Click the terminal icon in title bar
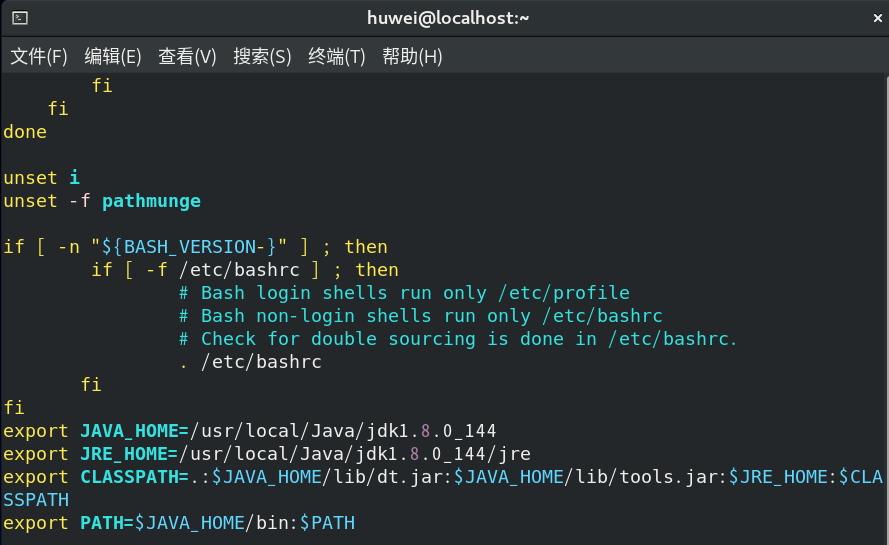The width and height of the screenshot is (889, 545). pyautogui.click(x=20, y=18)
